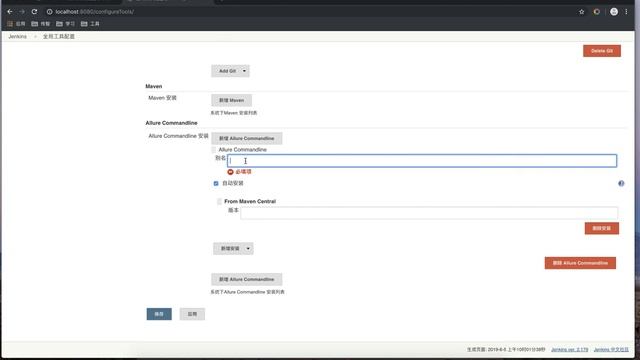Open the 工具 bookmark folder

(x=90, y=24)
